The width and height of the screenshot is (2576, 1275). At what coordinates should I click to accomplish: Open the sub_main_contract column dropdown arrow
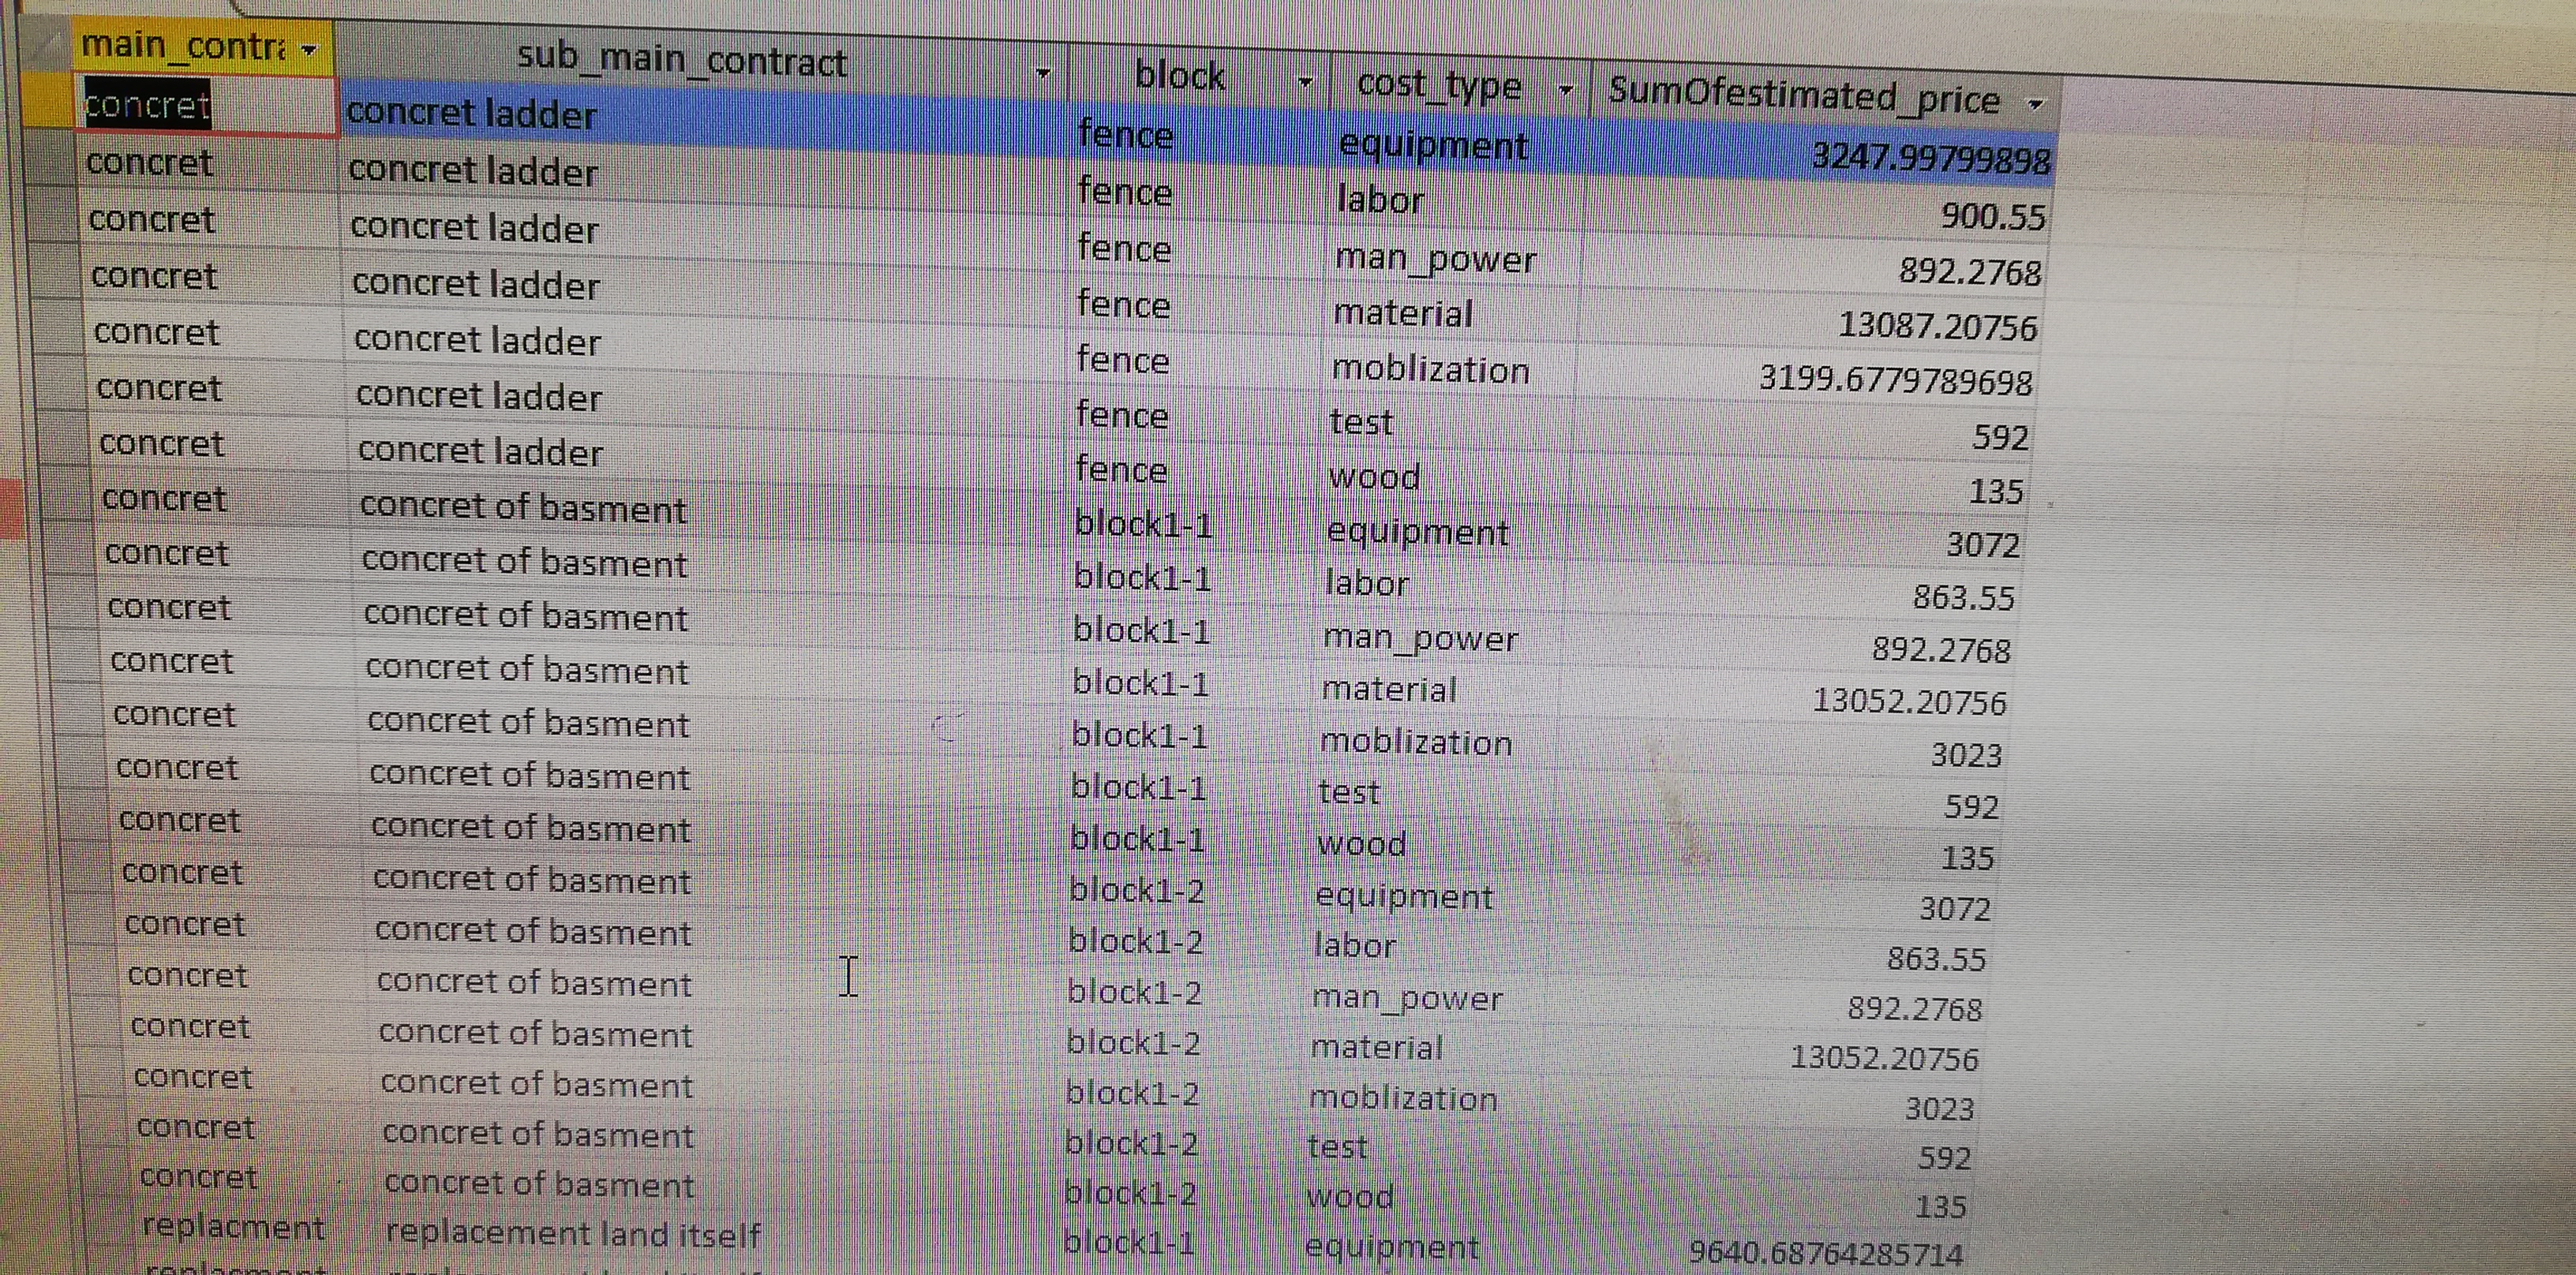tap(1042, 74)
